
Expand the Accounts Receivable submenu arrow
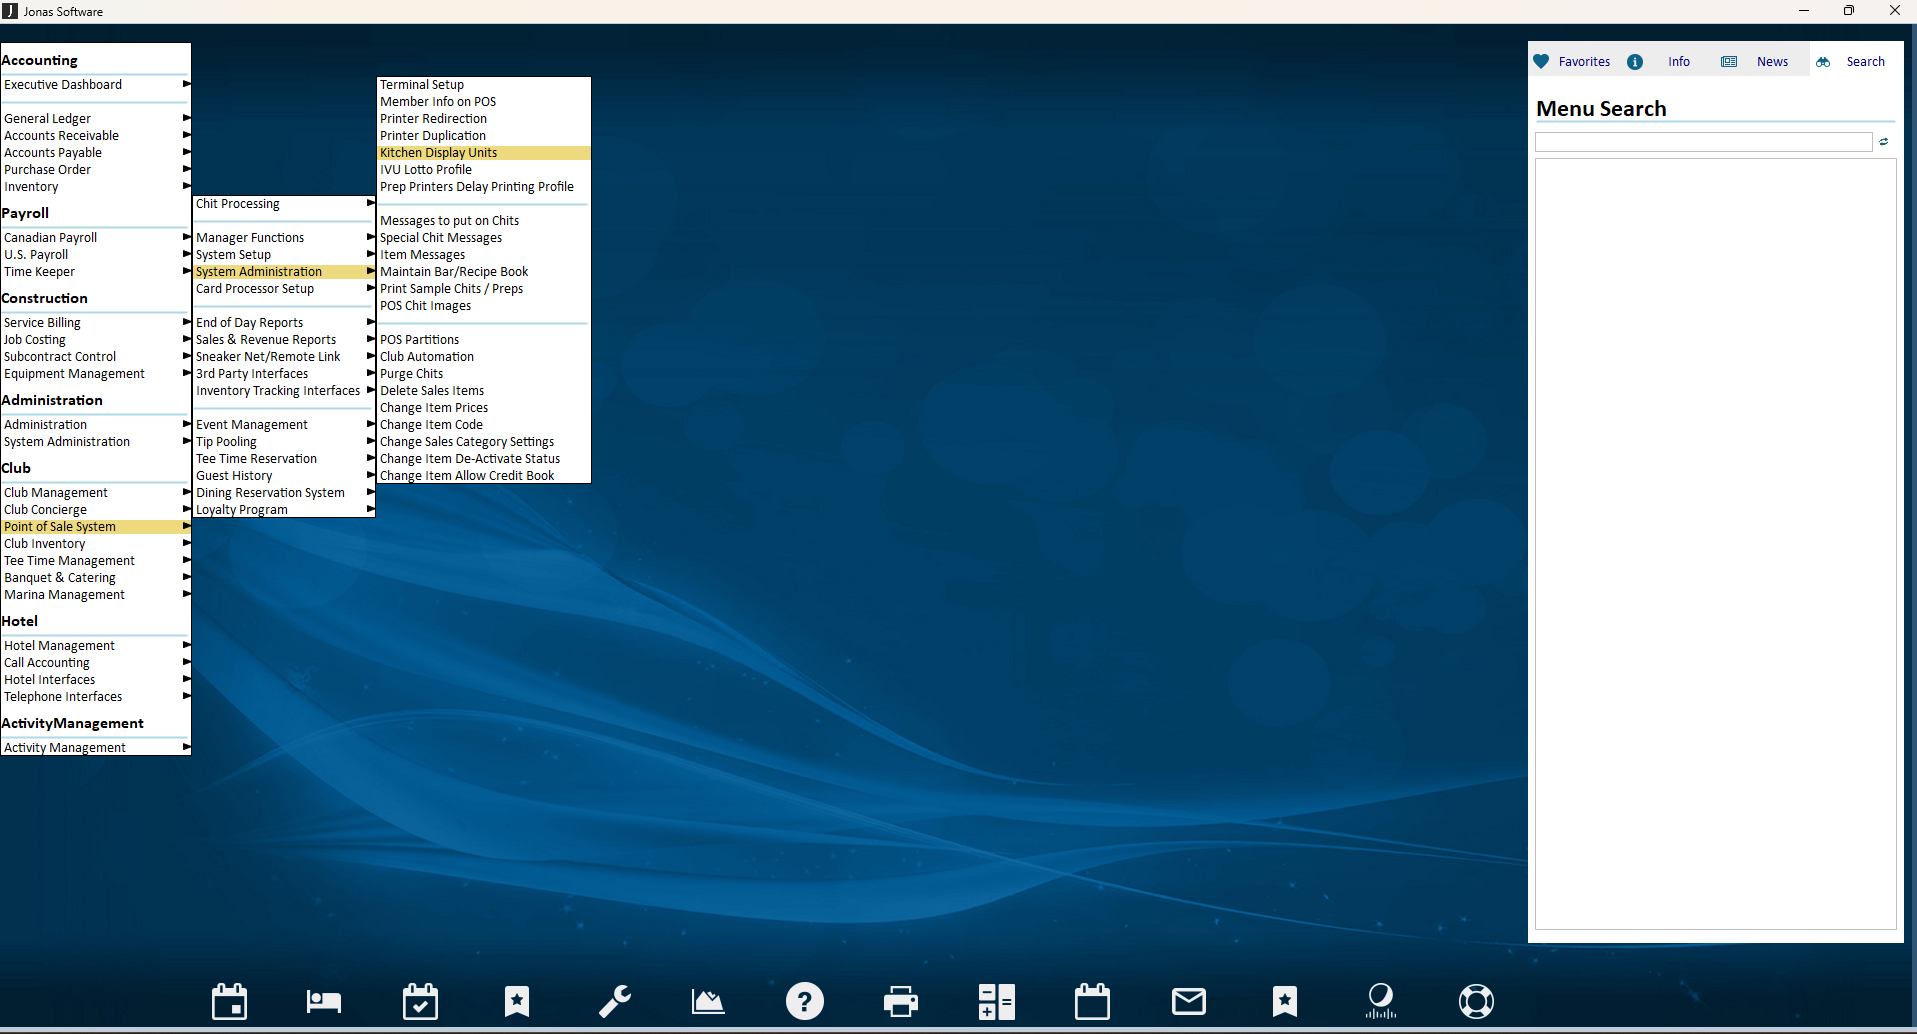pos(186,135)
